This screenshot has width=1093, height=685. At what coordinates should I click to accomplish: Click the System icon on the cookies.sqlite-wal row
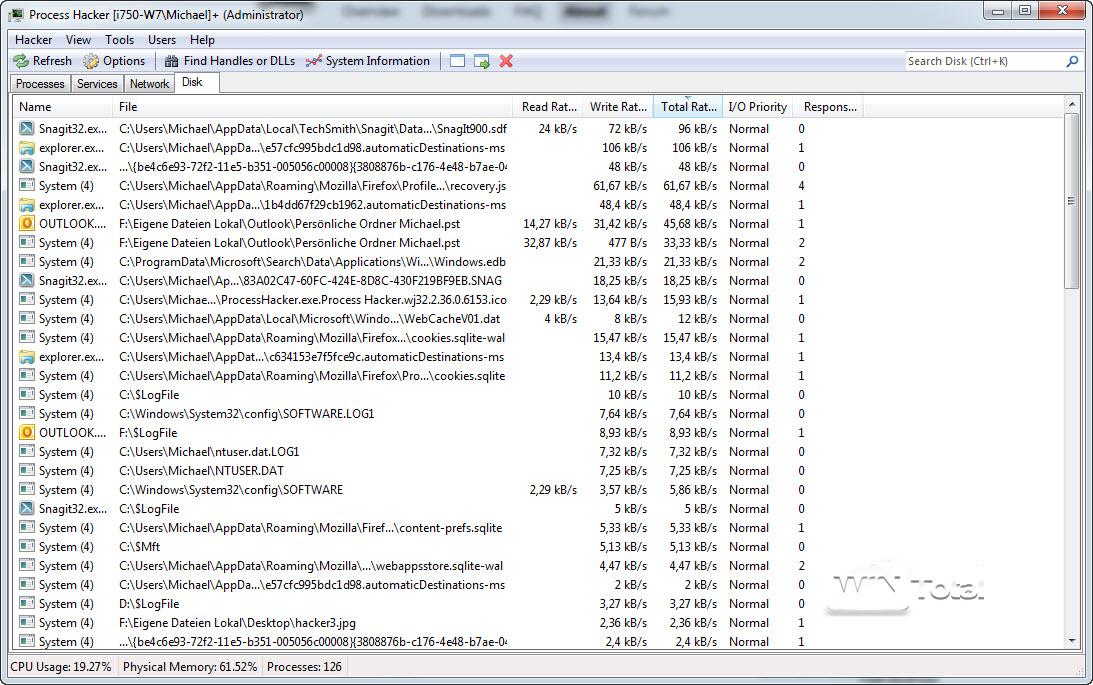click(26, 337)
